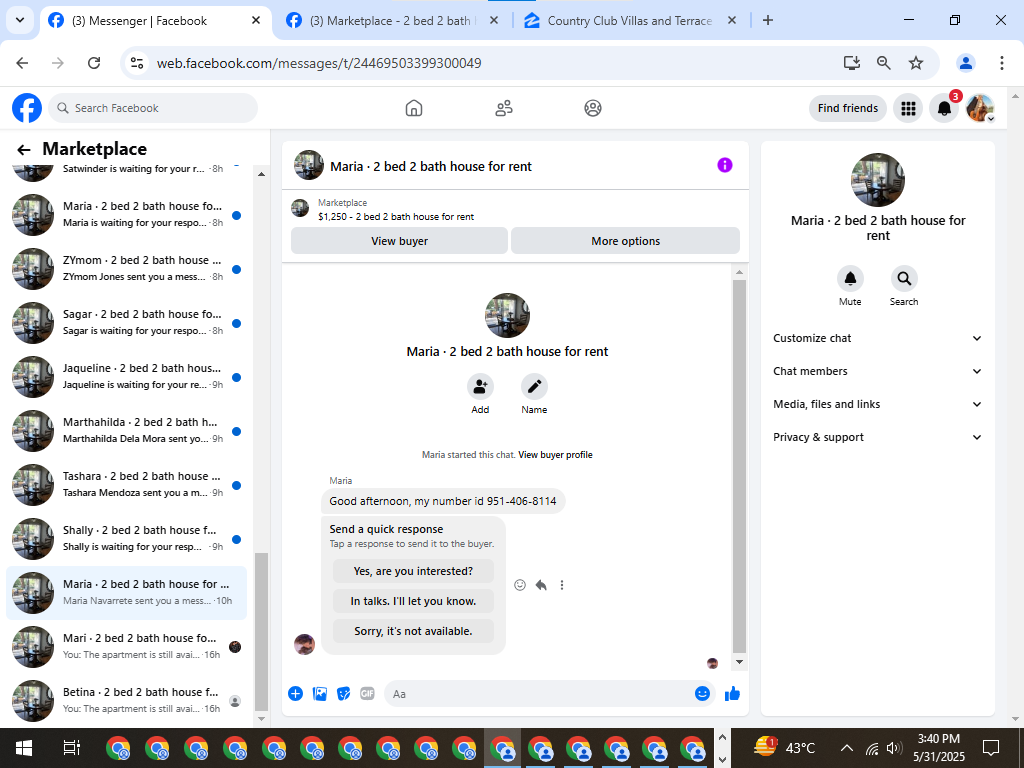
Task: Send quick reply 'Sorry, it's not available.'
Action: click(413, 632)
